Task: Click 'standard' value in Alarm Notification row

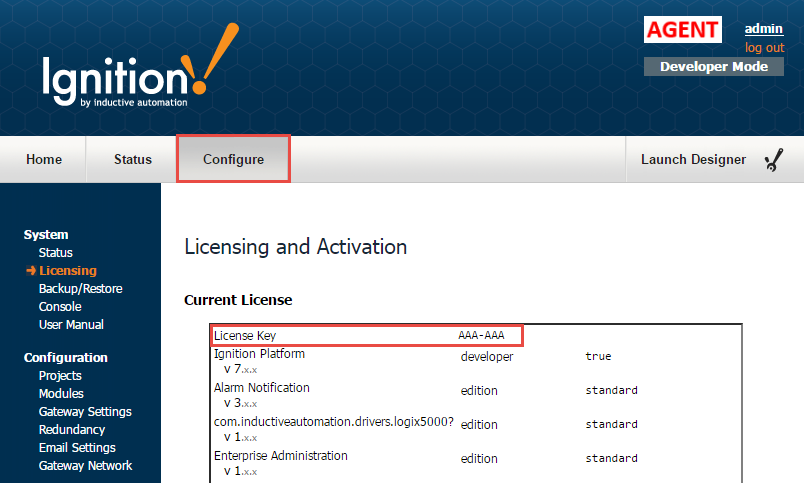Action: (611, 390)
